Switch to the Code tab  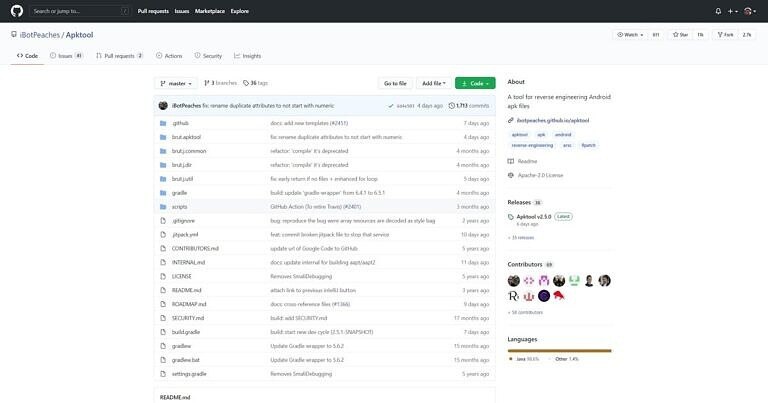click(x=27, y=56)
